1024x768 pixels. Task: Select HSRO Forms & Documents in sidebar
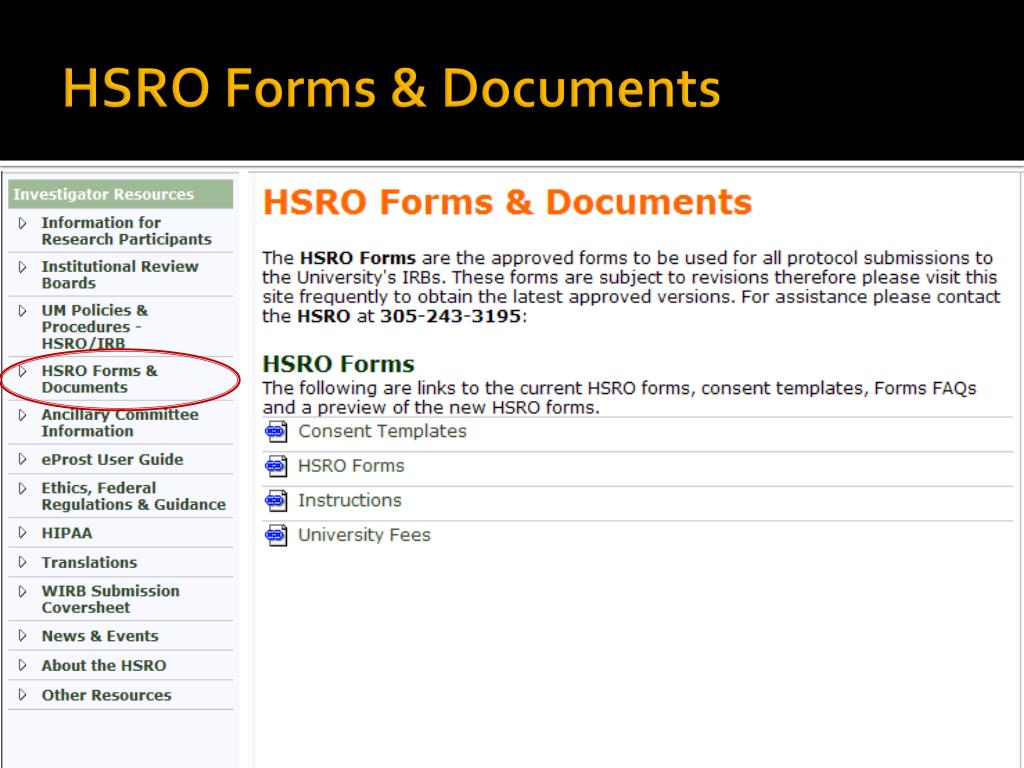click(x=100, y=379)
